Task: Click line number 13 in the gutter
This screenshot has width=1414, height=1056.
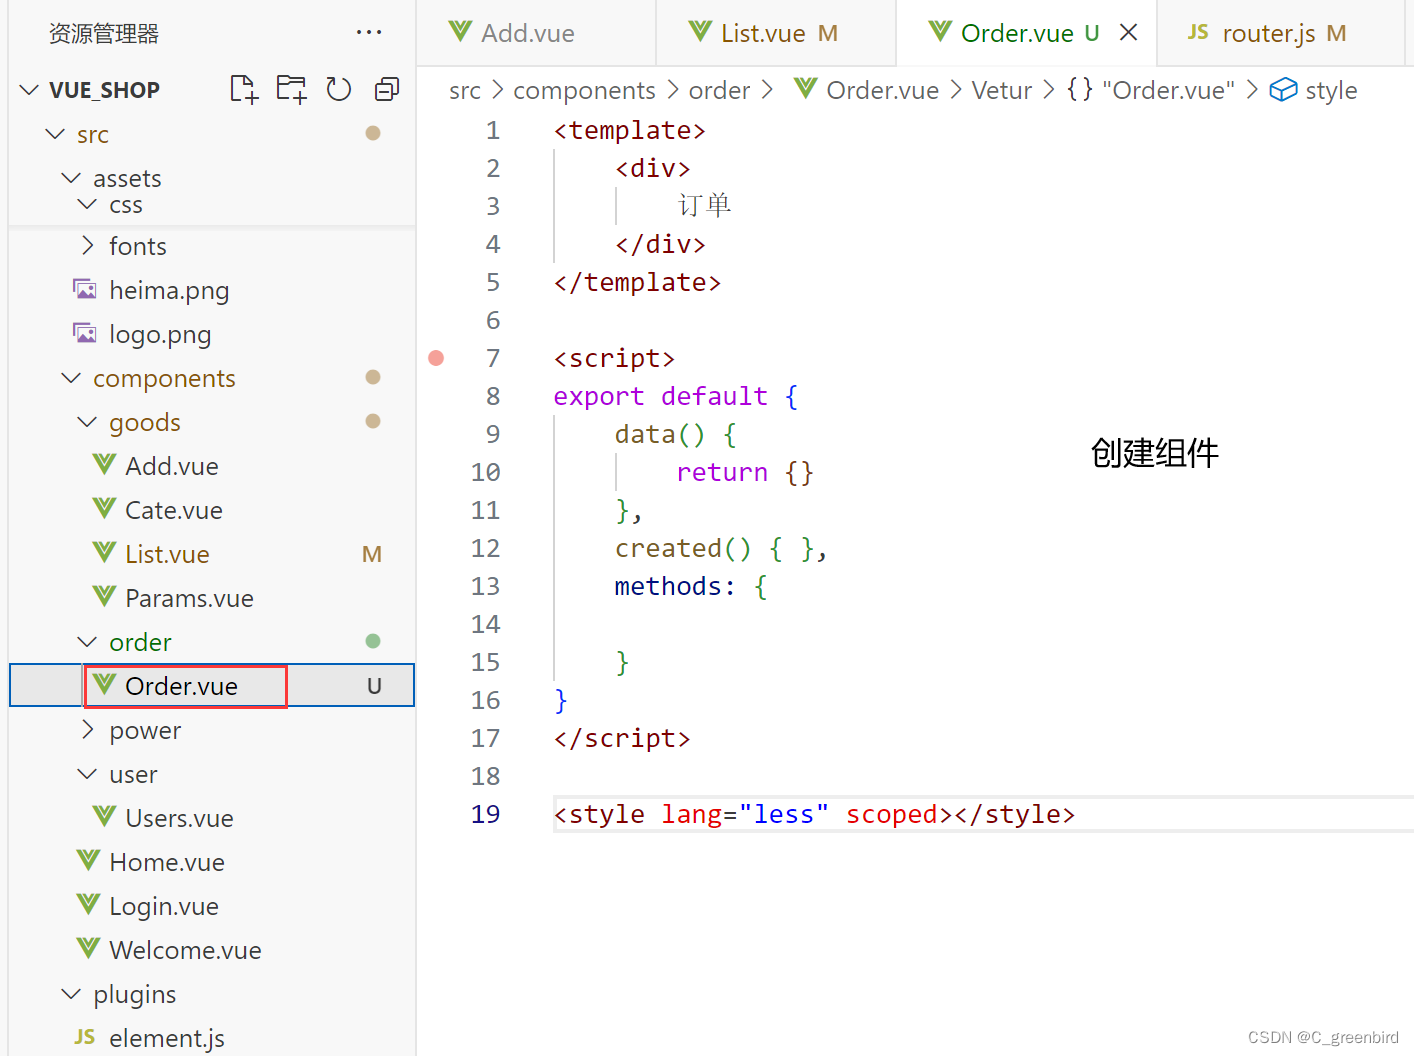Action: coord(485,586)
